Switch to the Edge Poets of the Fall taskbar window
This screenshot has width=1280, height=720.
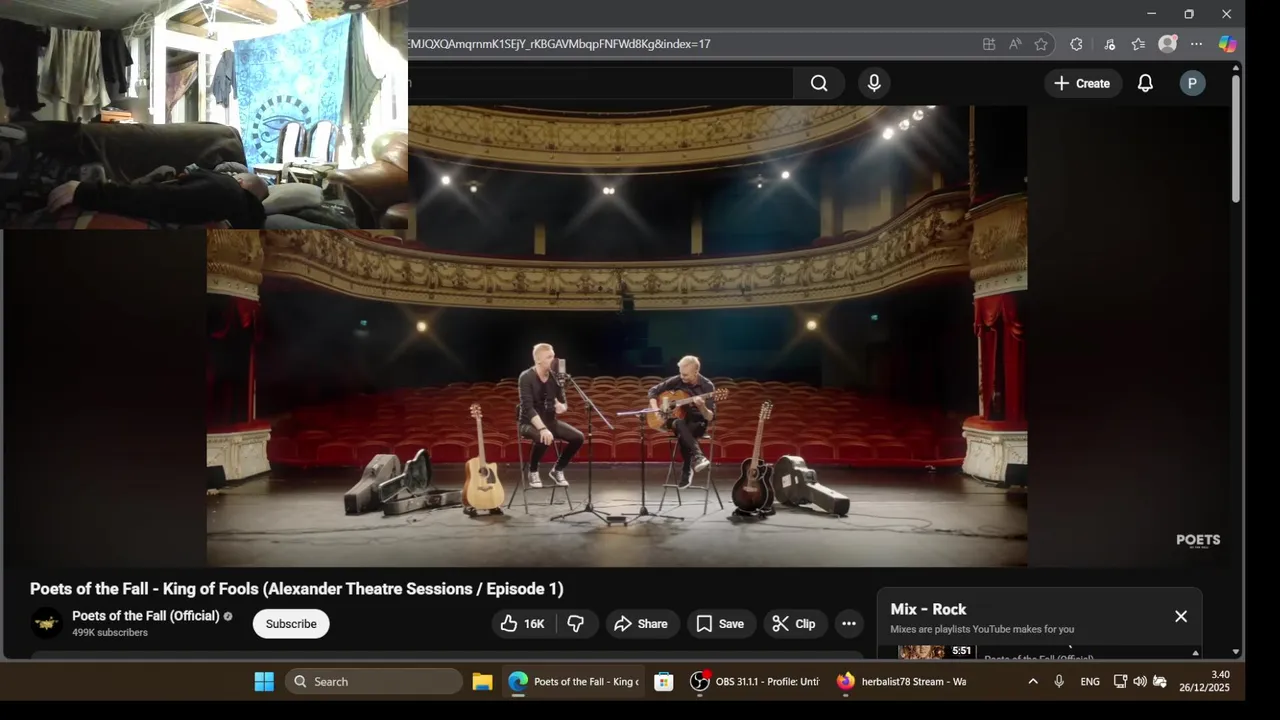574,682
